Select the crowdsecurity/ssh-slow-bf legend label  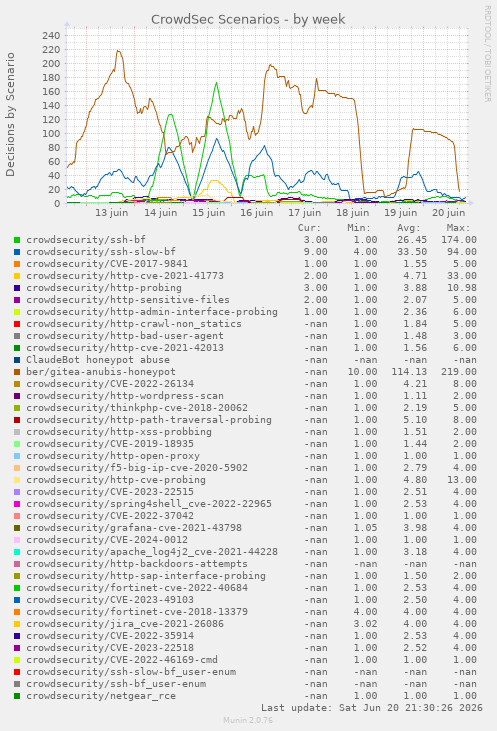coord(101,252)
